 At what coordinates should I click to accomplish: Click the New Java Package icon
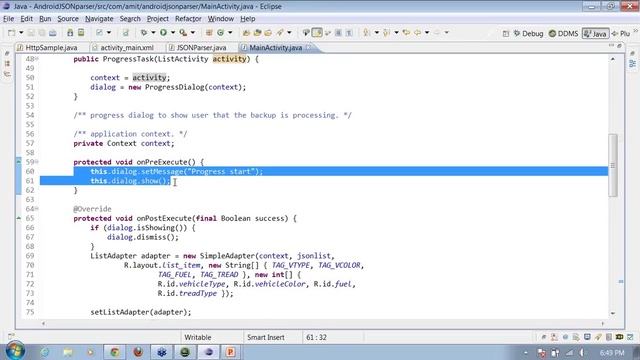coord(209,33)
